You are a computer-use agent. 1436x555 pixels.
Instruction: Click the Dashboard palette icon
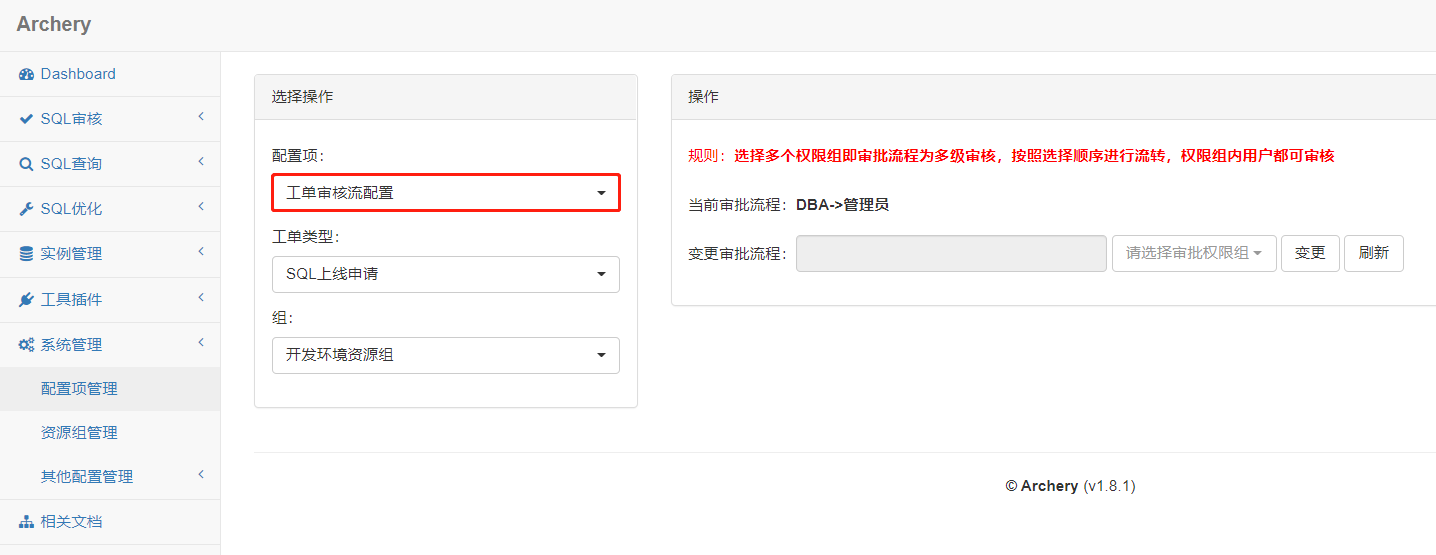tap(27, 74)
